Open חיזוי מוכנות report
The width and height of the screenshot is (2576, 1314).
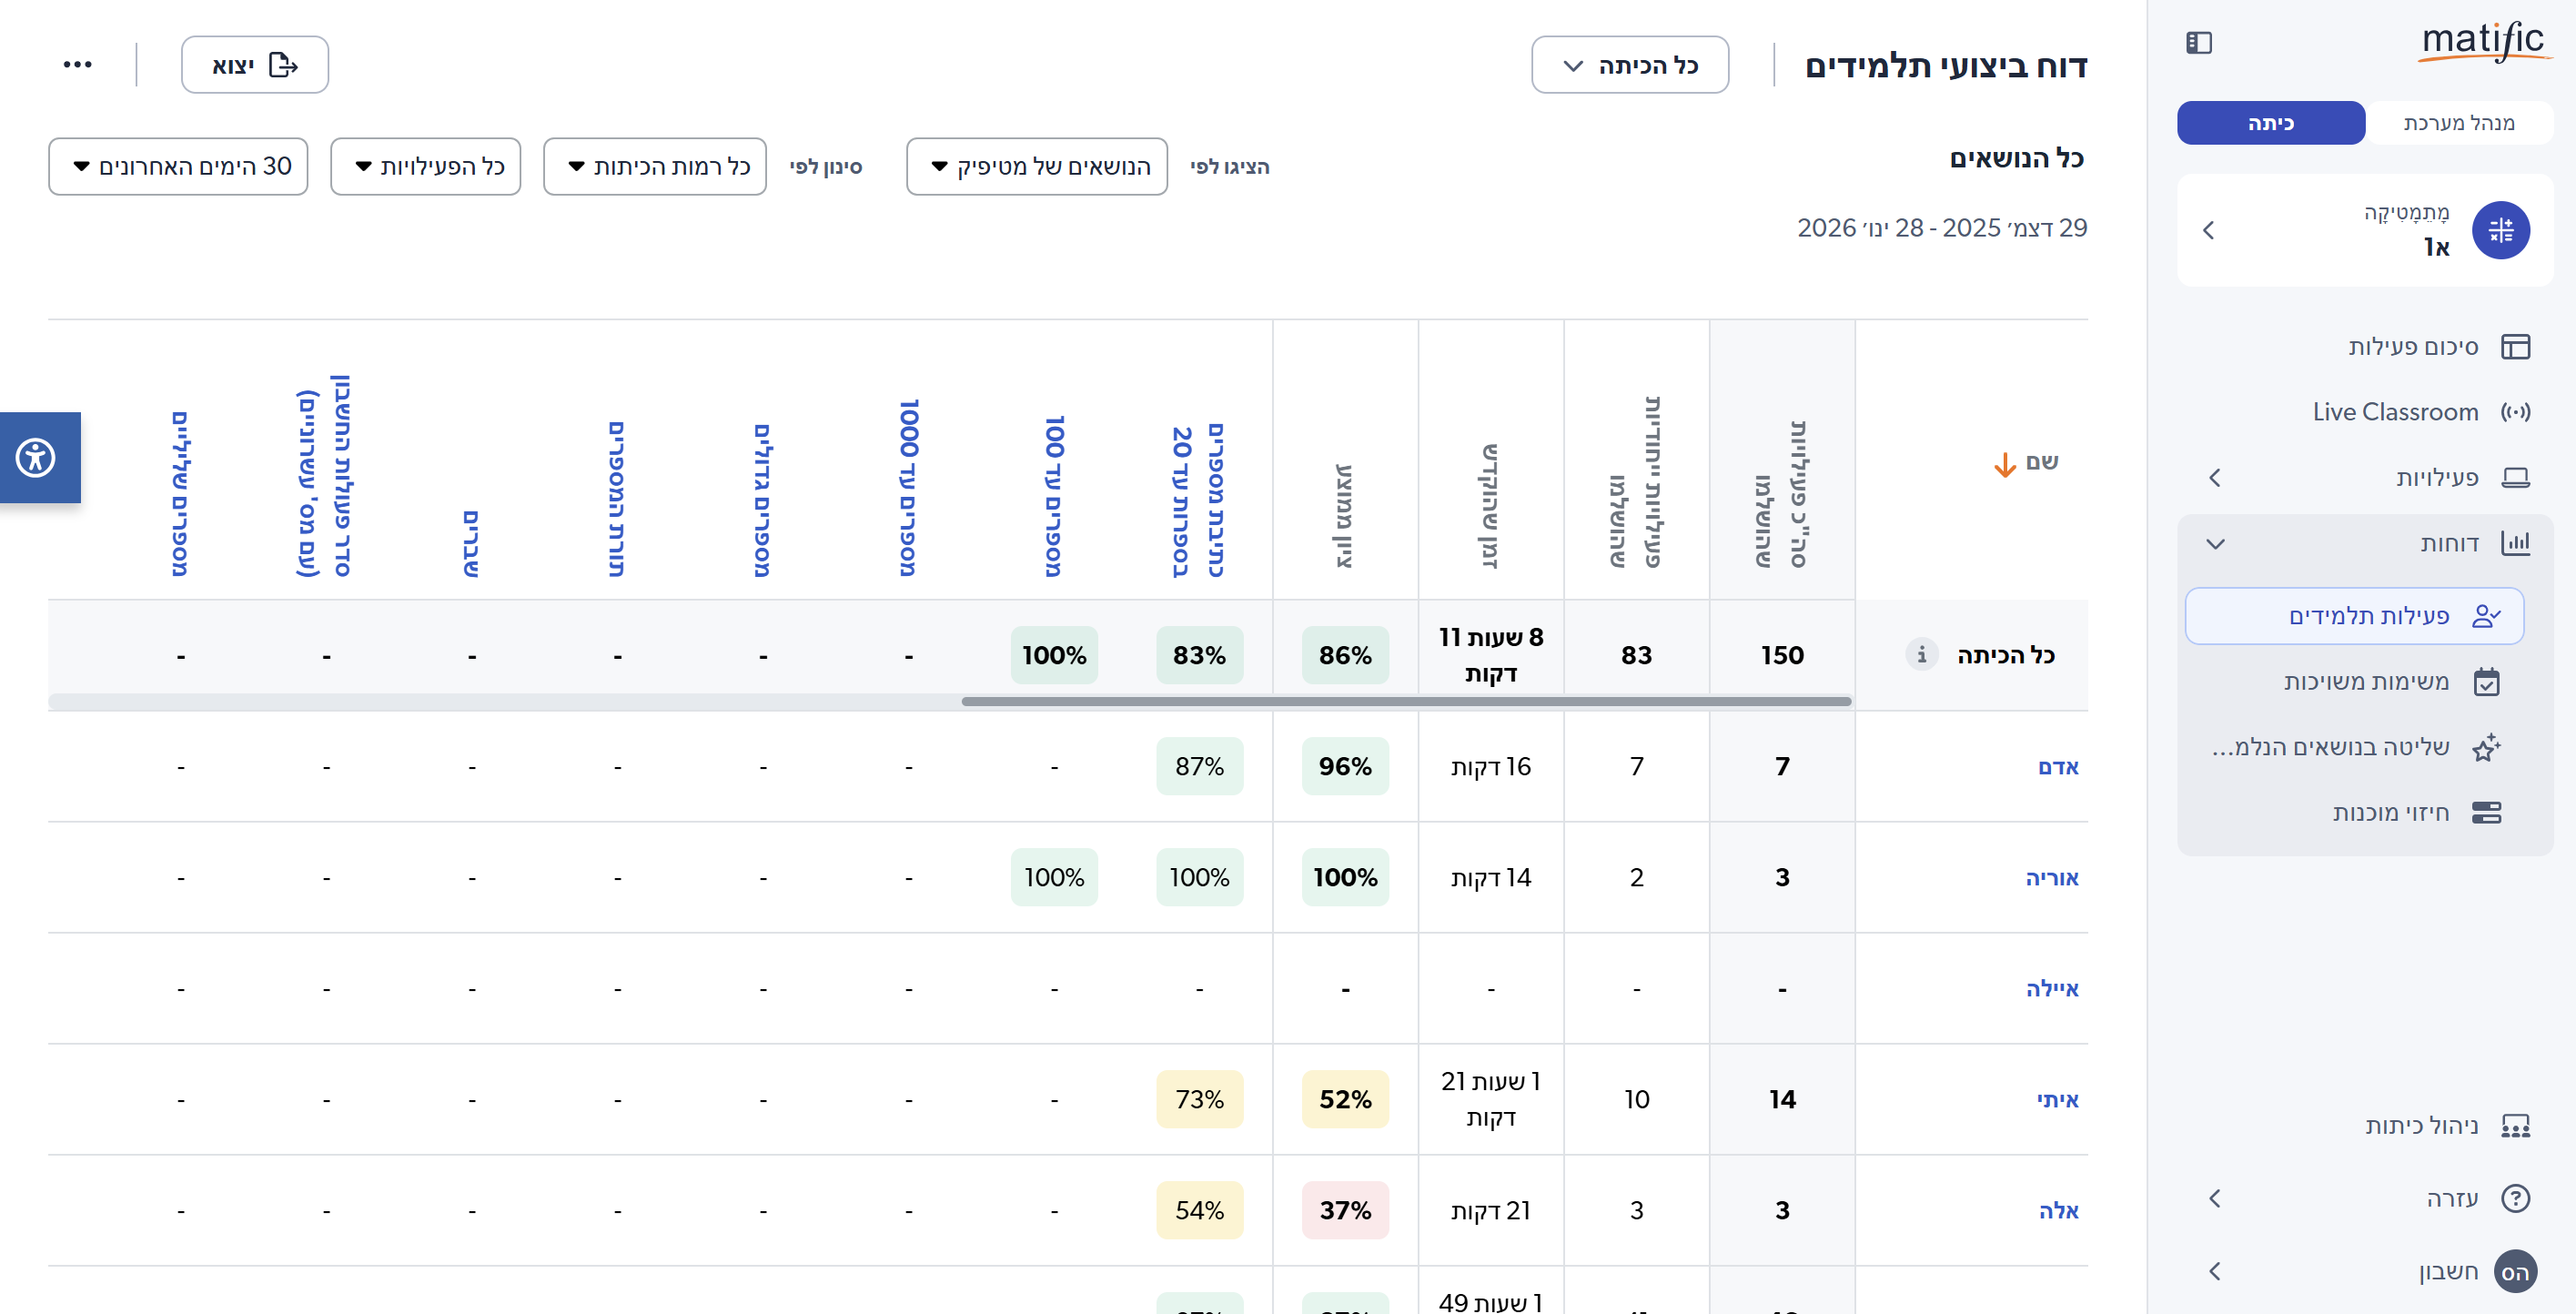click(2390, 812)
